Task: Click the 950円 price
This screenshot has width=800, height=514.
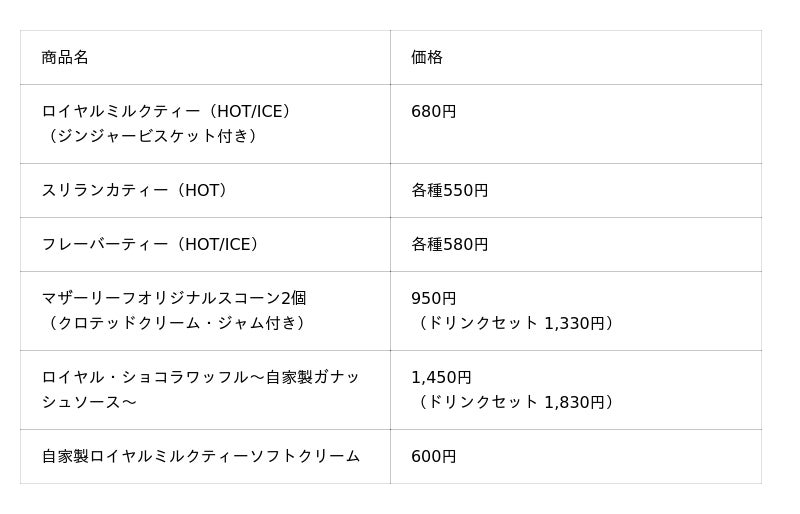Action: [434, 298]
